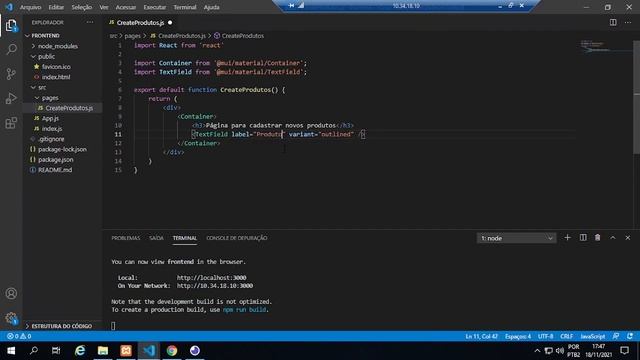
Task: Click the 'Ln 11, Col 47' status entry
Action: click(482, 336)
